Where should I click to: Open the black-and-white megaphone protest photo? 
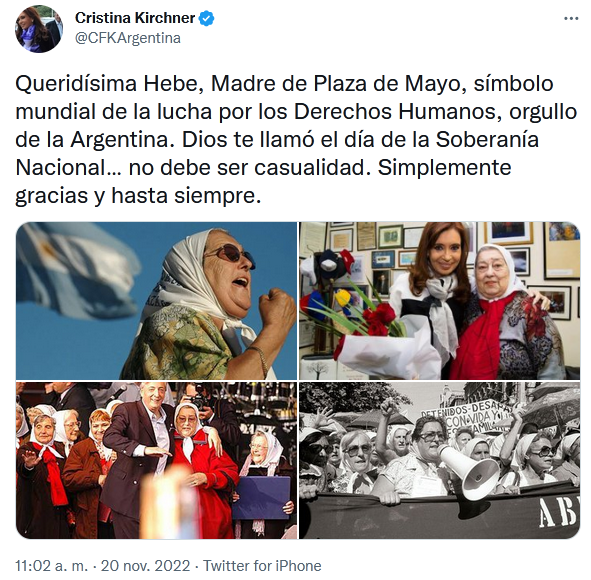point(439,460)
